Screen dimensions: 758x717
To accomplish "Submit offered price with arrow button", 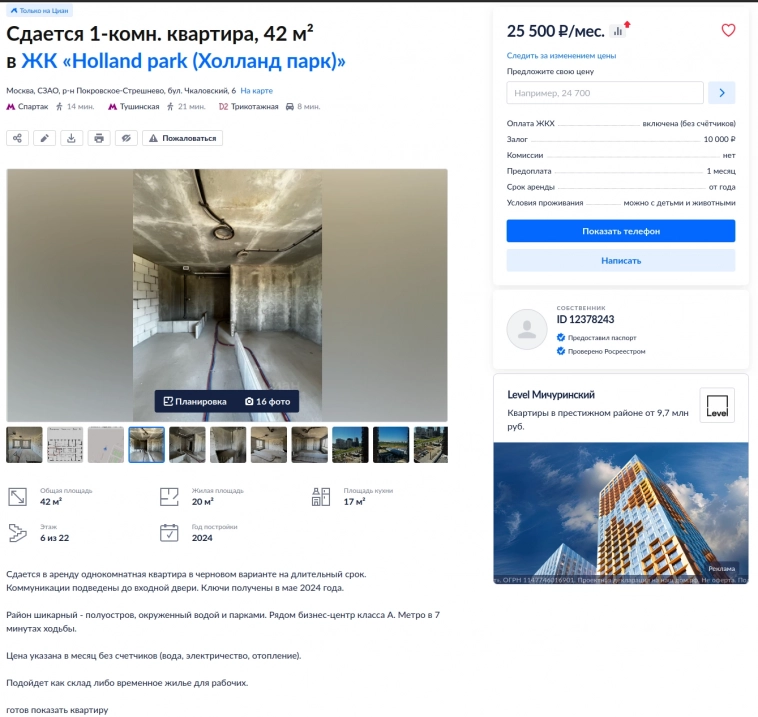I will tap(722, 93).
